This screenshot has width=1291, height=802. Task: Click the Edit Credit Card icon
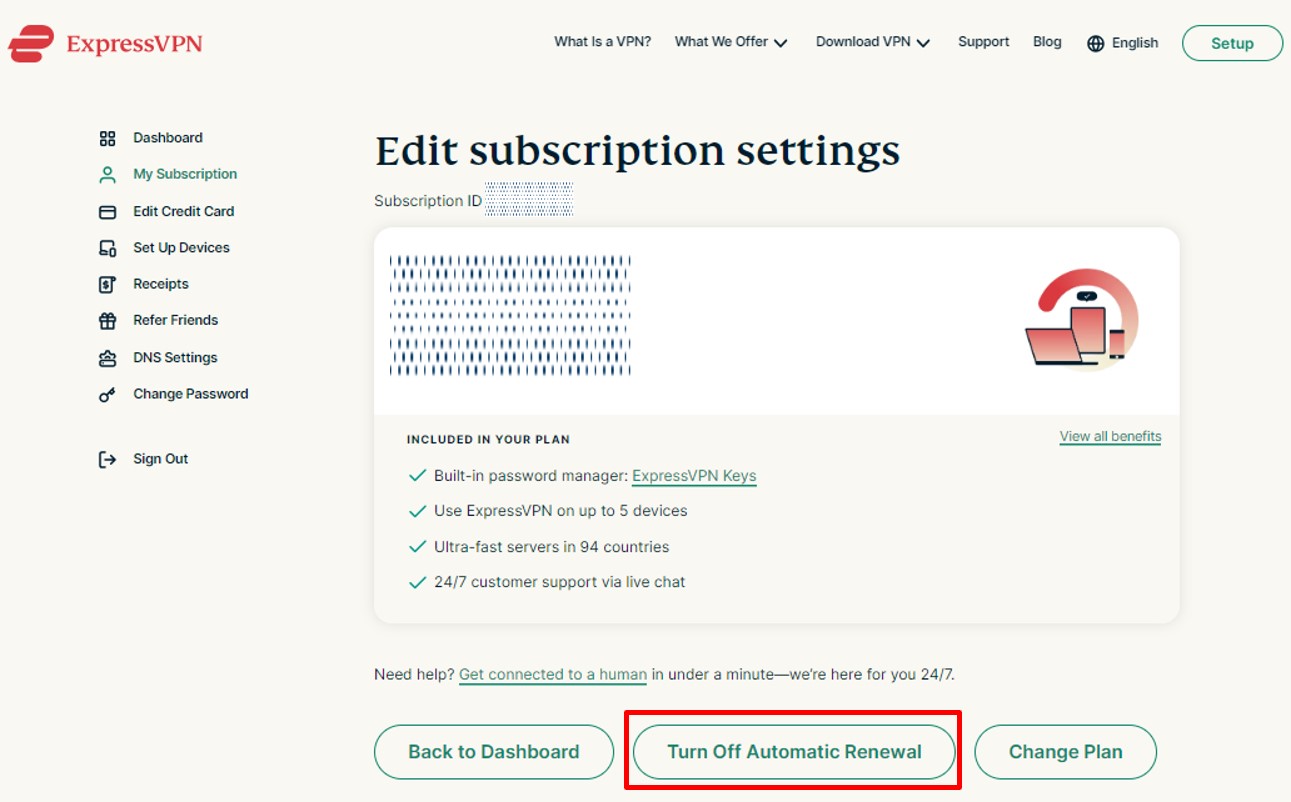[107, 212]
